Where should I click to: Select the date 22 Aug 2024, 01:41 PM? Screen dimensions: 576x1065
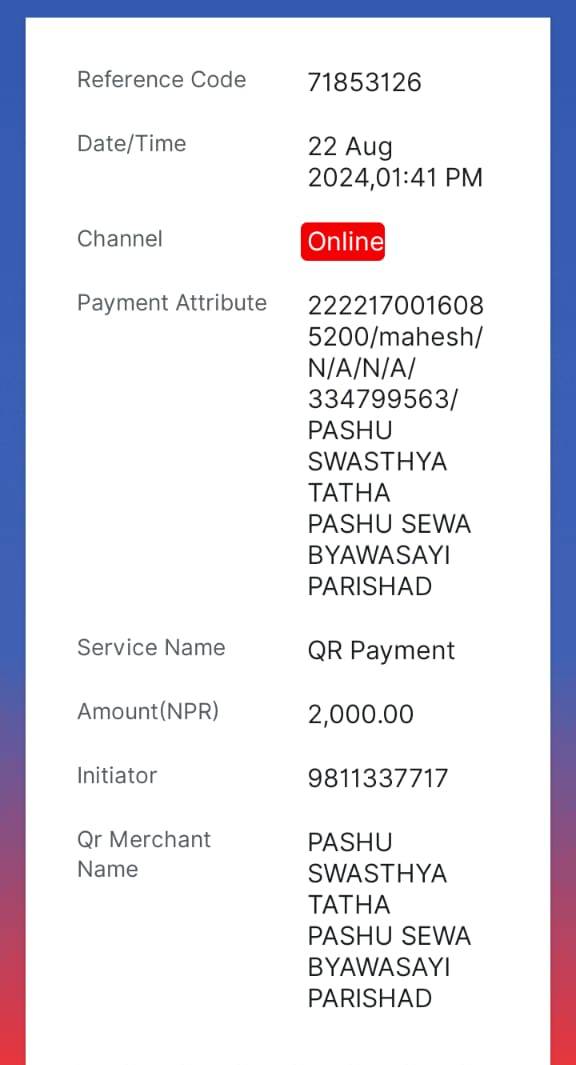pos(395,162)
